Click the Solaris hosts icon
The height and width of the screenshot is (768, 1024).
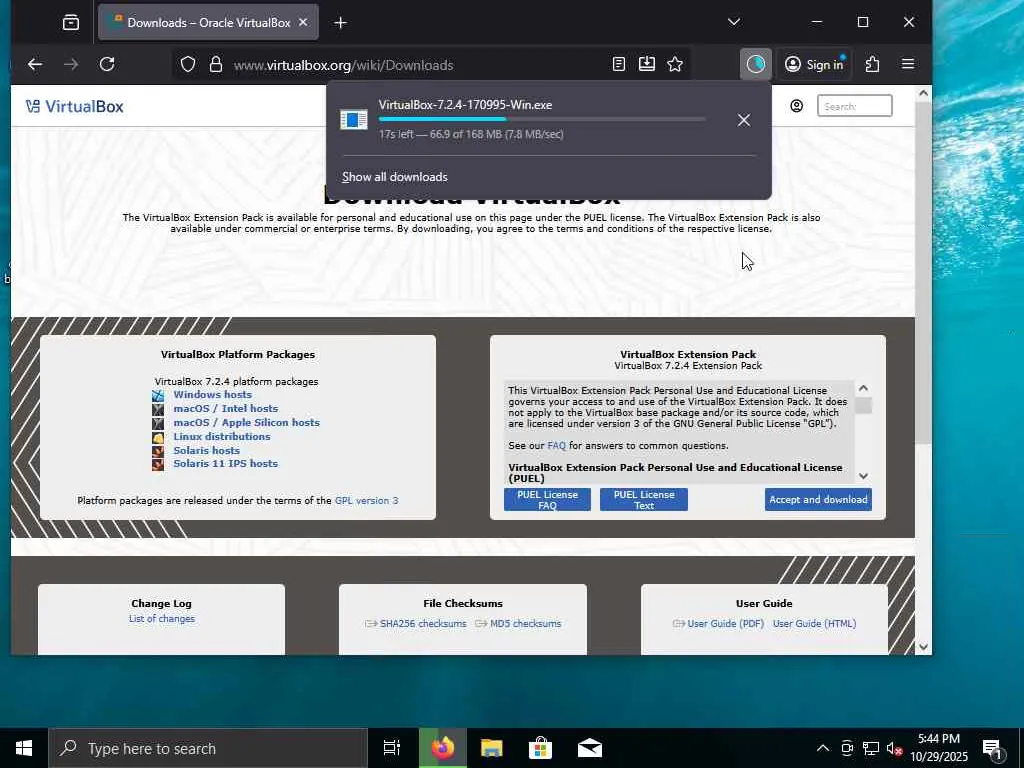coord(158,451)
